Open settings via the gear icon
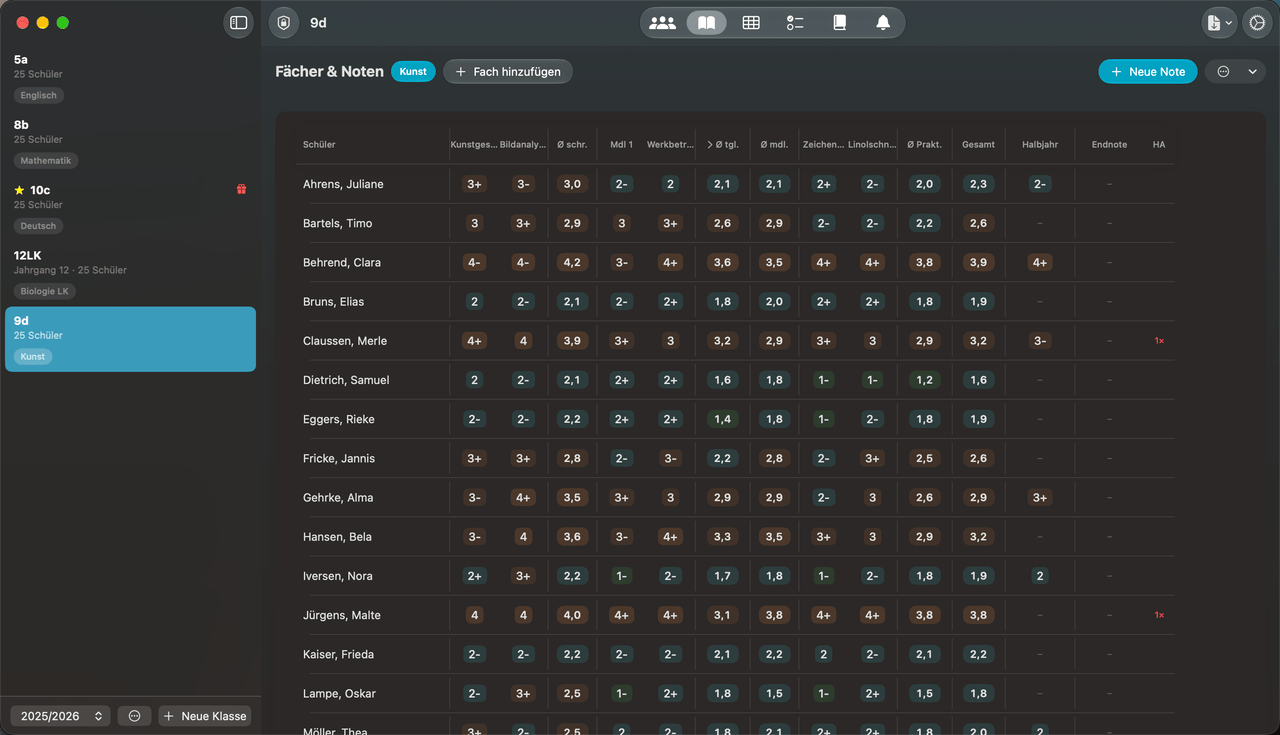1280x735 pixels. click(1257, 23)
